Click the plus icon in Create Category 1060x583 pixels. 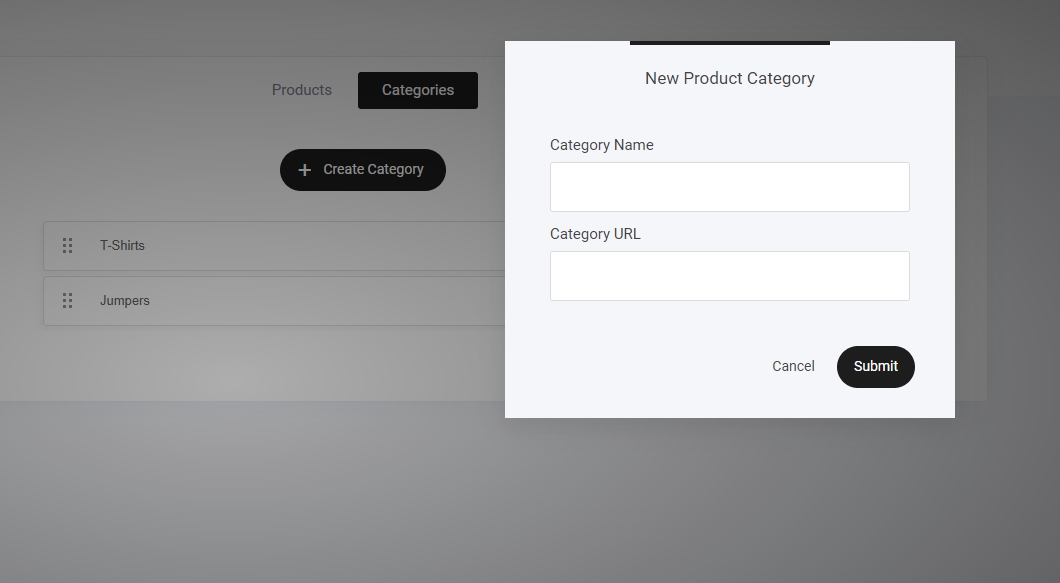click(x=305, y=170)
